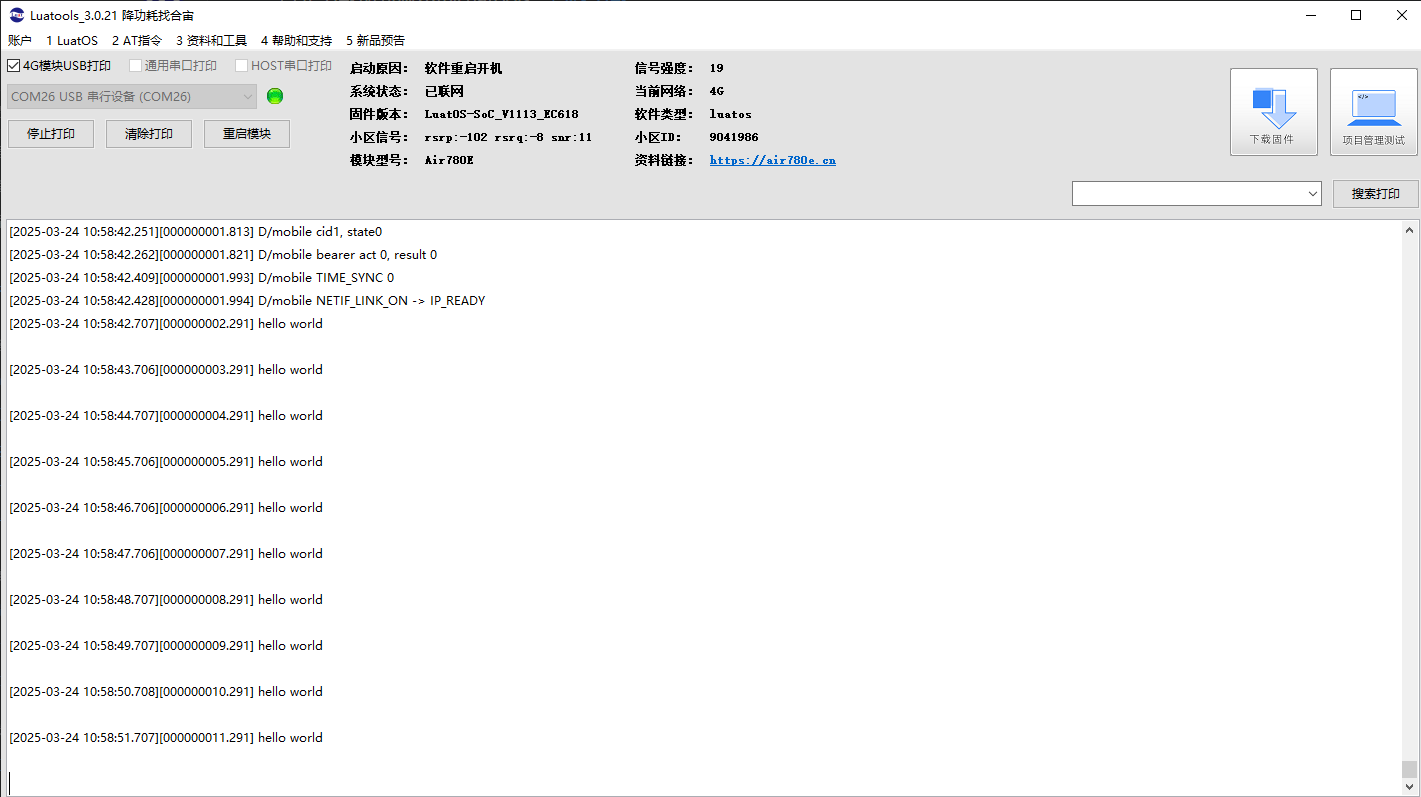Click the log scrollbar thumb at bottom
1421x797 pixels.
pos(1409,769)
